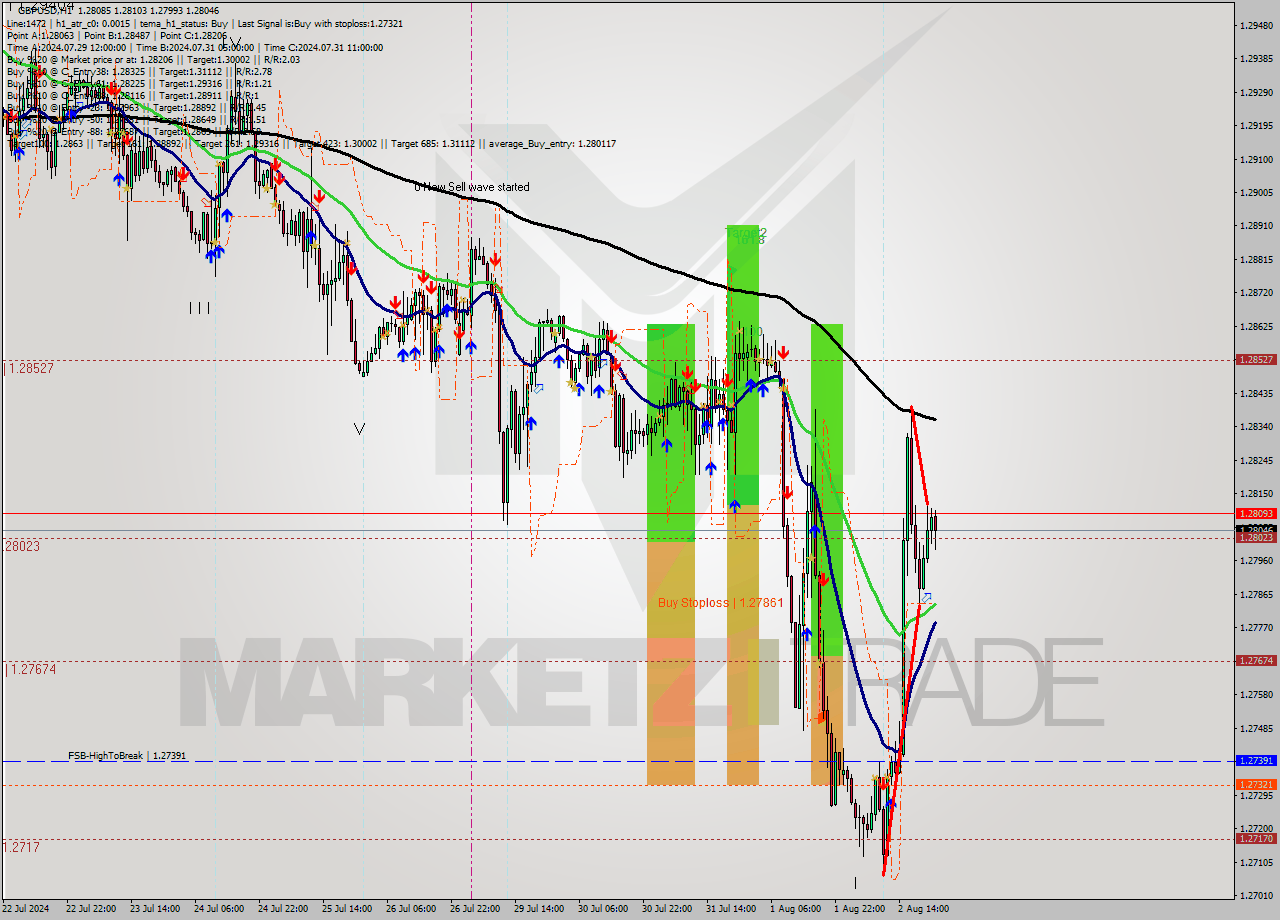1280x920 pixels.
Task: Click the 'Target 685: 1.31112' text
Action: [434, 144]
